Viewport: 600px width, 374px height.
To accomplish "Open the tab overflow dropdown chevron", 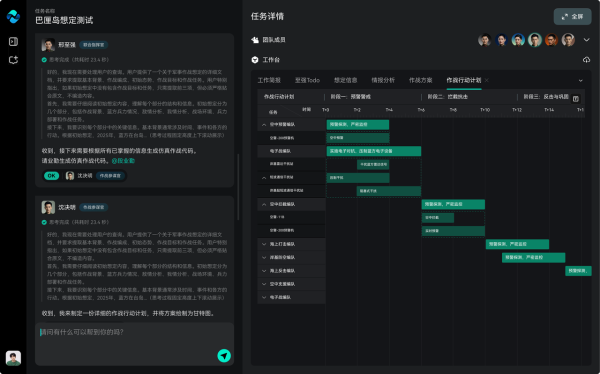I will [x=580, y=80].
